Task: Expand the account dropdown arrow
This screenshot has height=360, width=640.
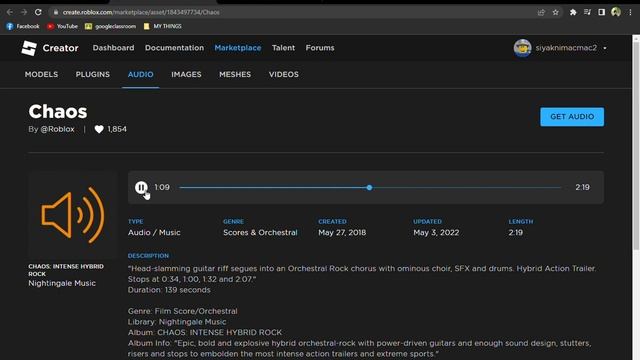Action: click(605, 48)
